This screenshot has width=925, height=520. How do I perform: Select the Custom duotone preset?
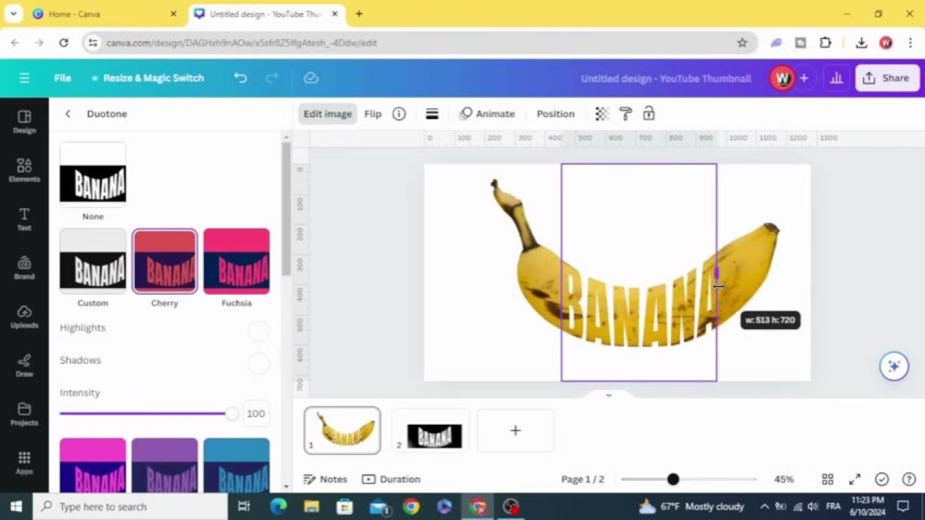[x=93, y=261]
